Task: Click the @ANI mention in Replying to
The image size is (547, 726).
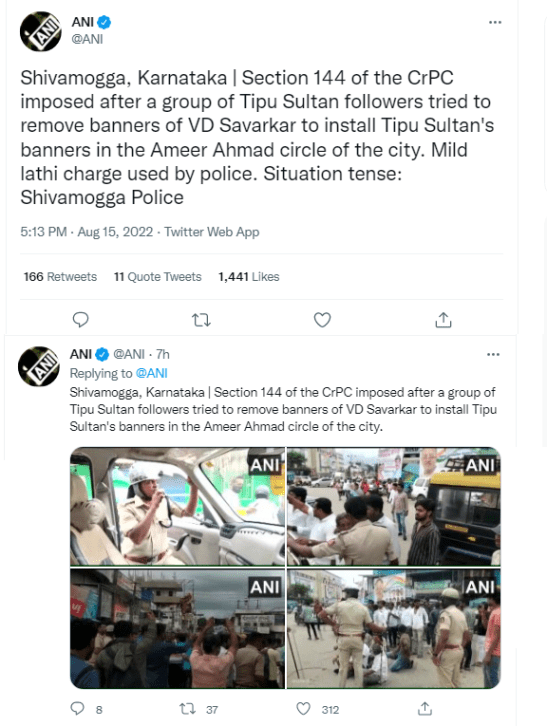Action: 151,373
